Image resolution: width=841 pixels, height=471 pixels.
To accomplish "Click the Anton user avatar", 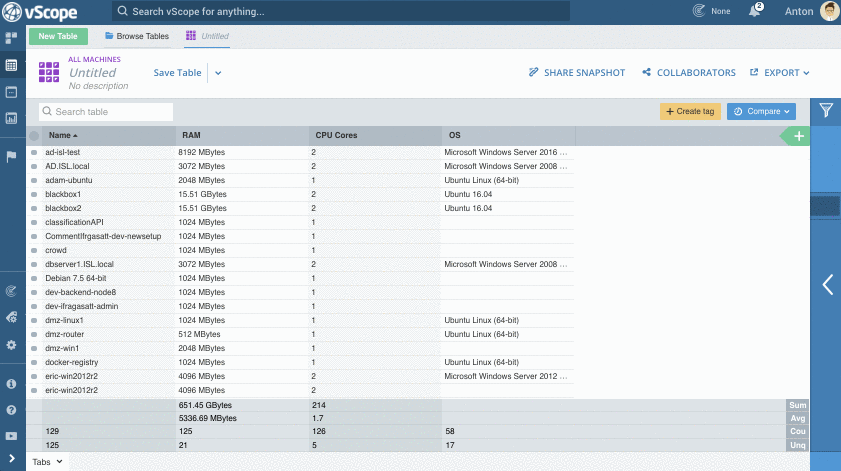I will [830, 11].
